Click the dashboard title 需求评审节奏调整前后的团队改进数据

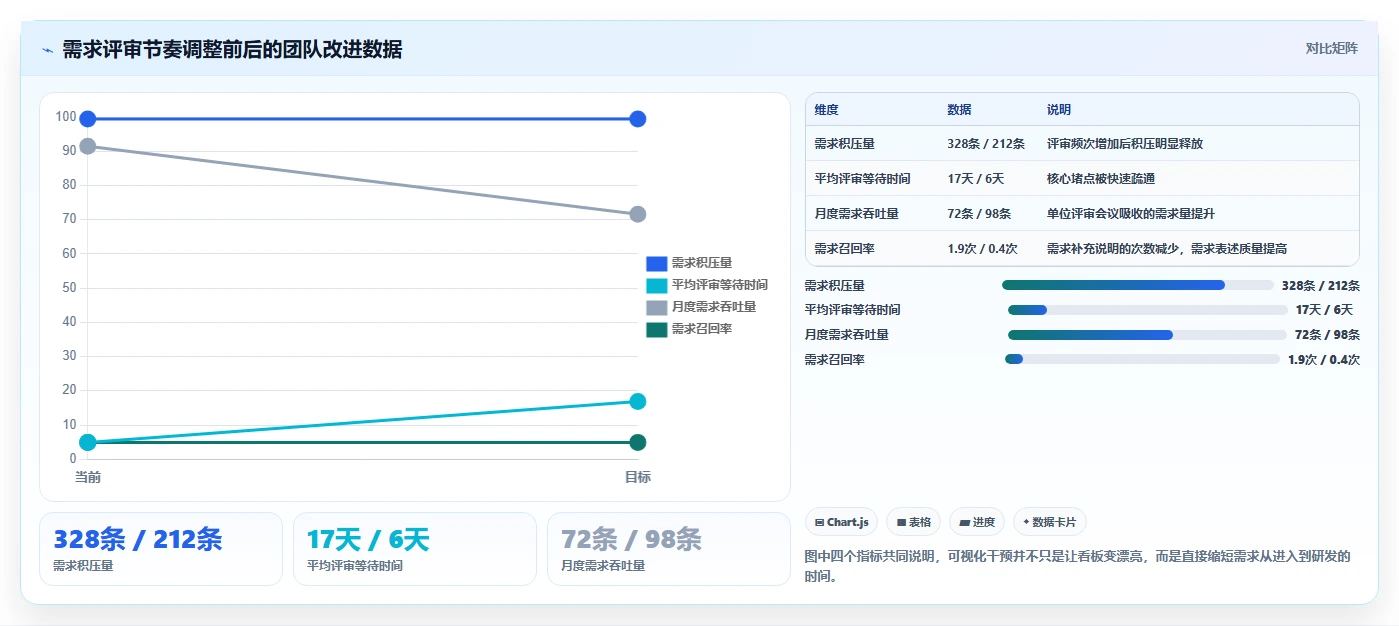232,50
